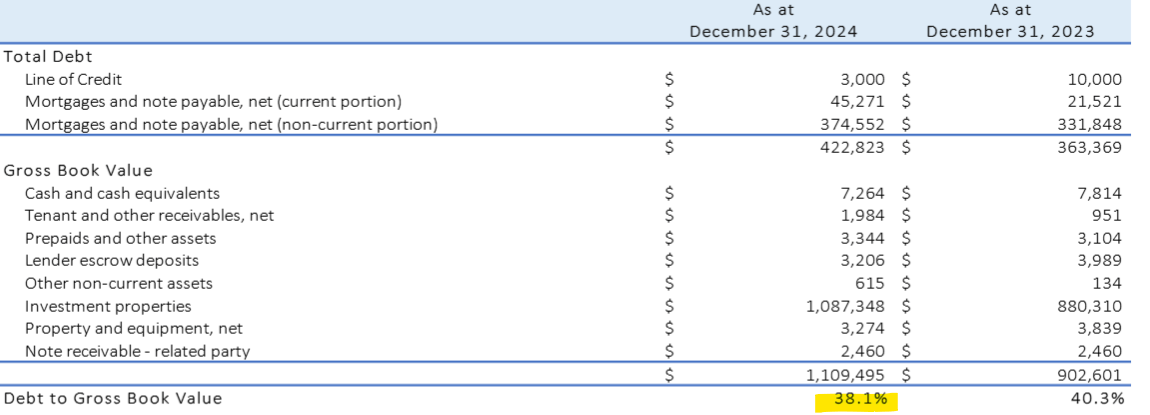Click the 'Tenant and other receivables, net' label
Screen dimensions: 1150x415
[149, 215]
